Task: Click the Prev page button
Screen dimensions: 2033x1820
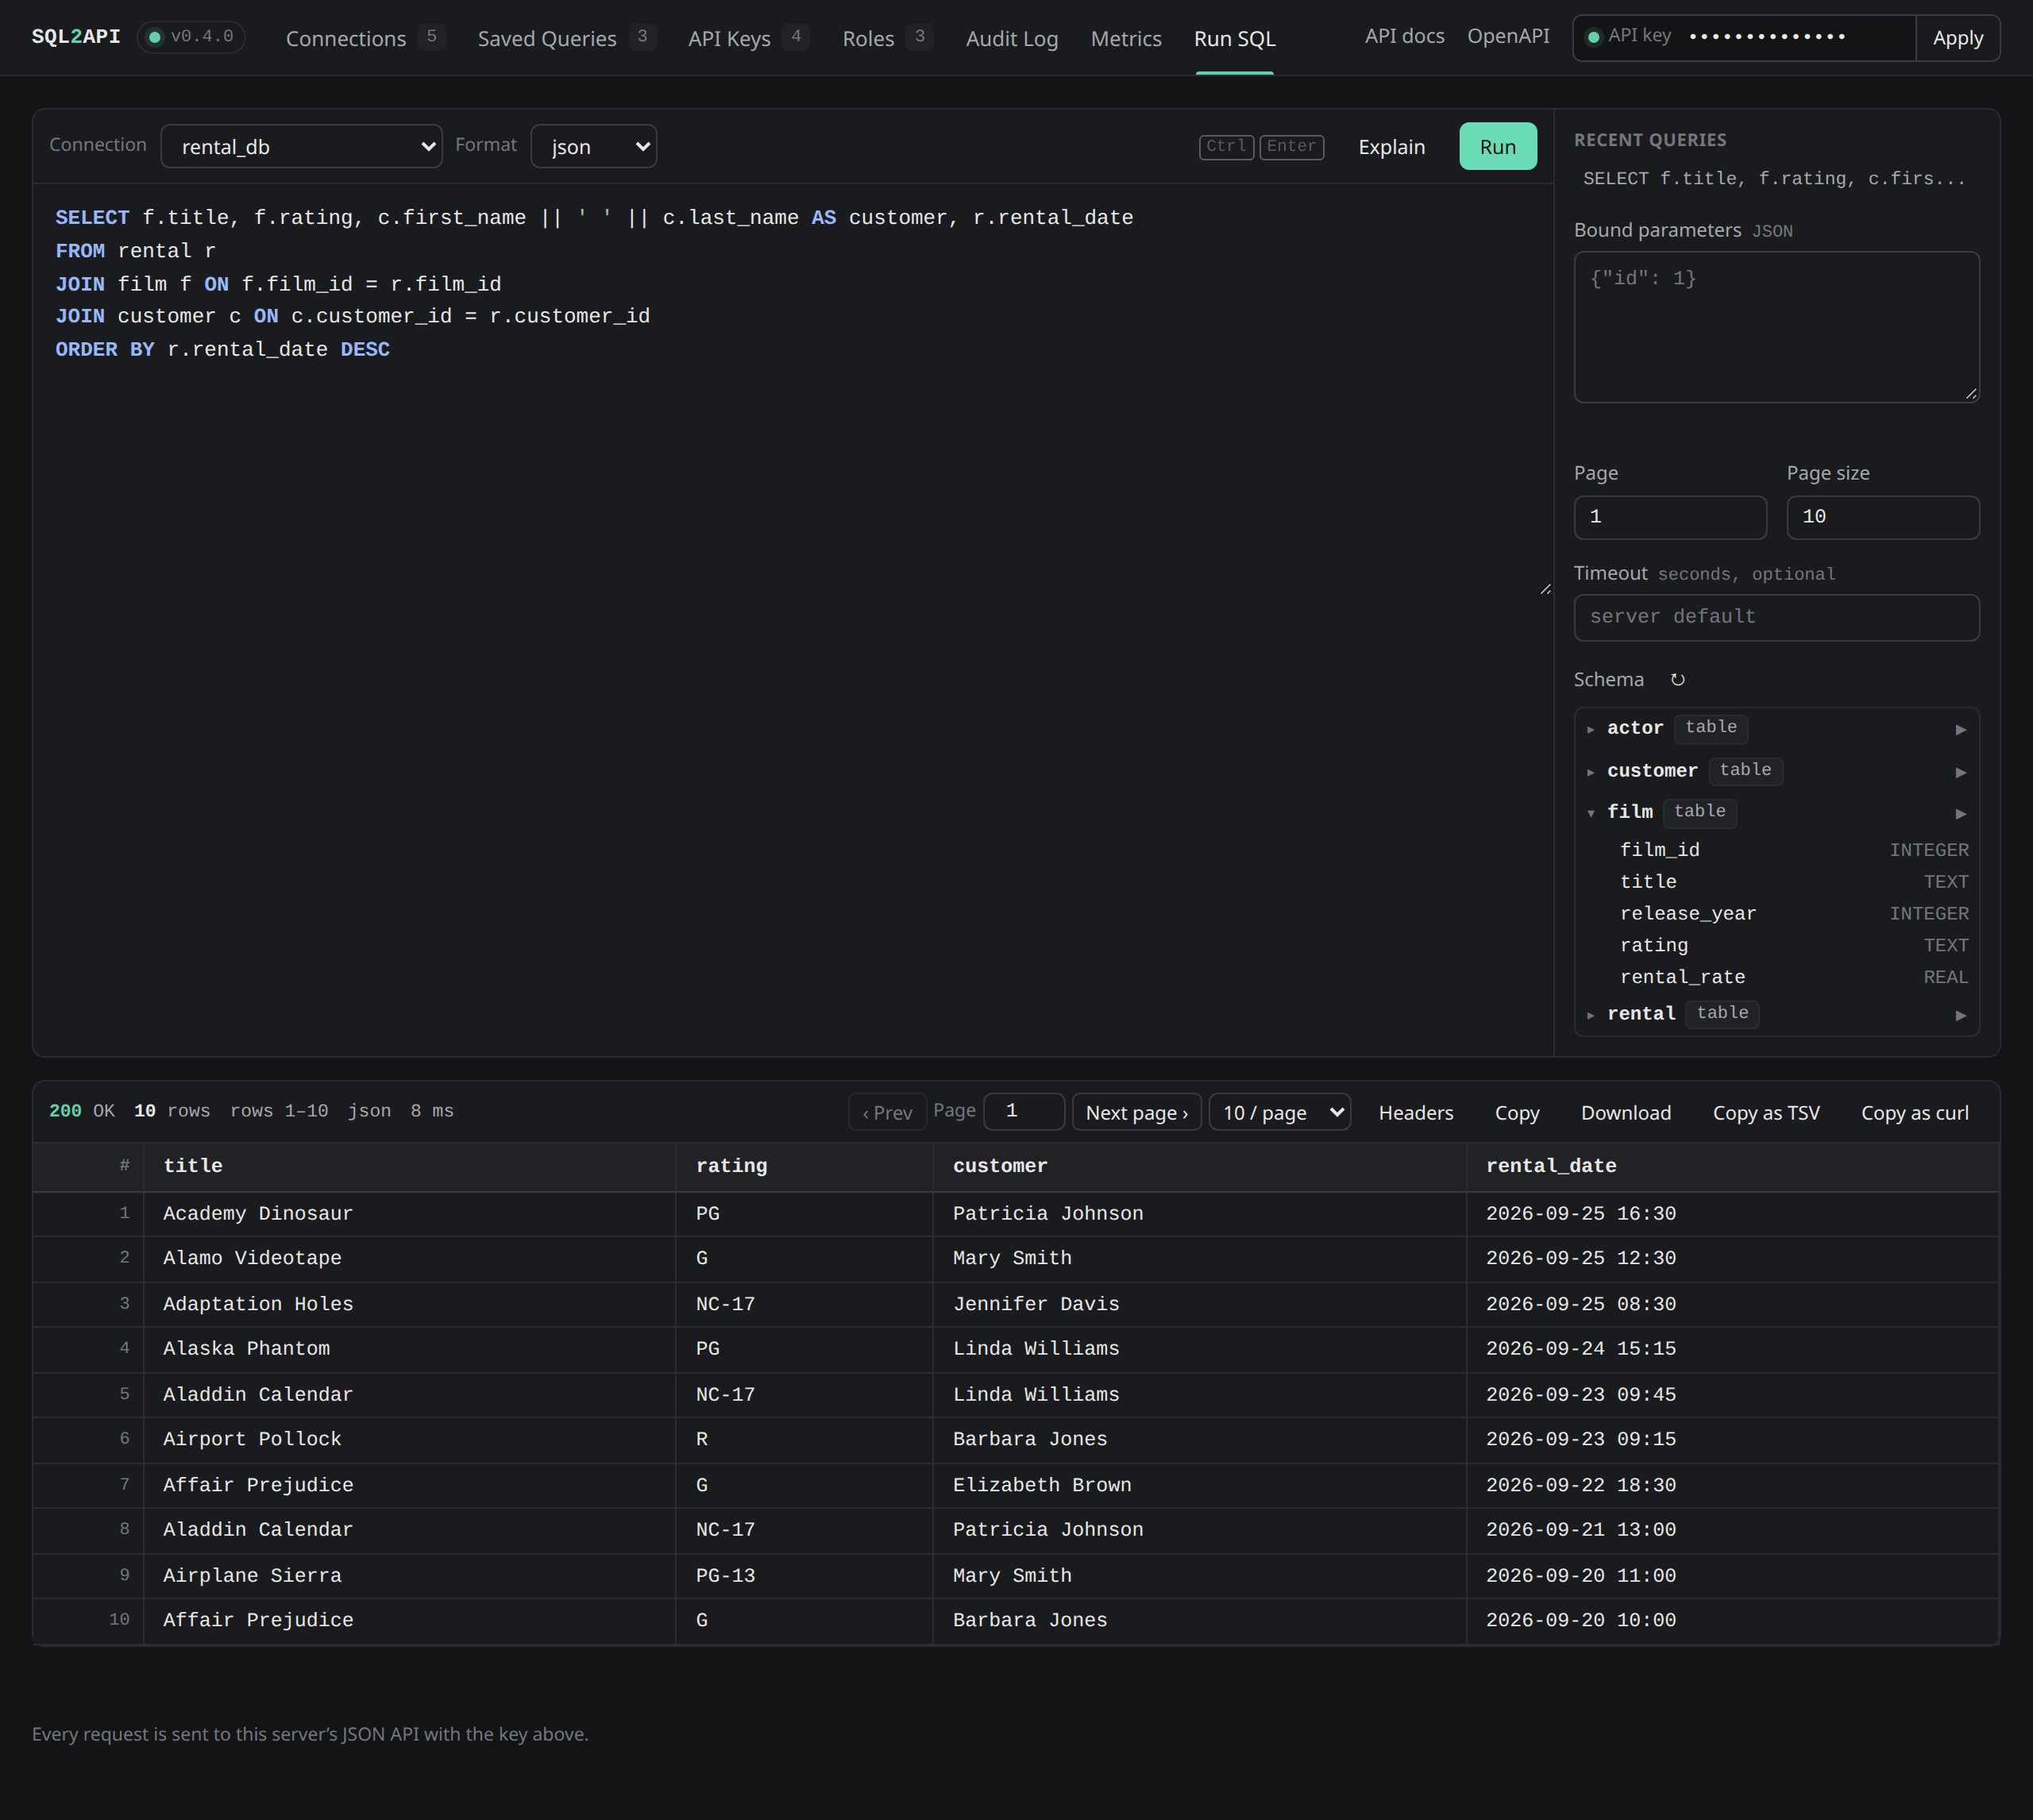Action: (x=886, y=1112)
